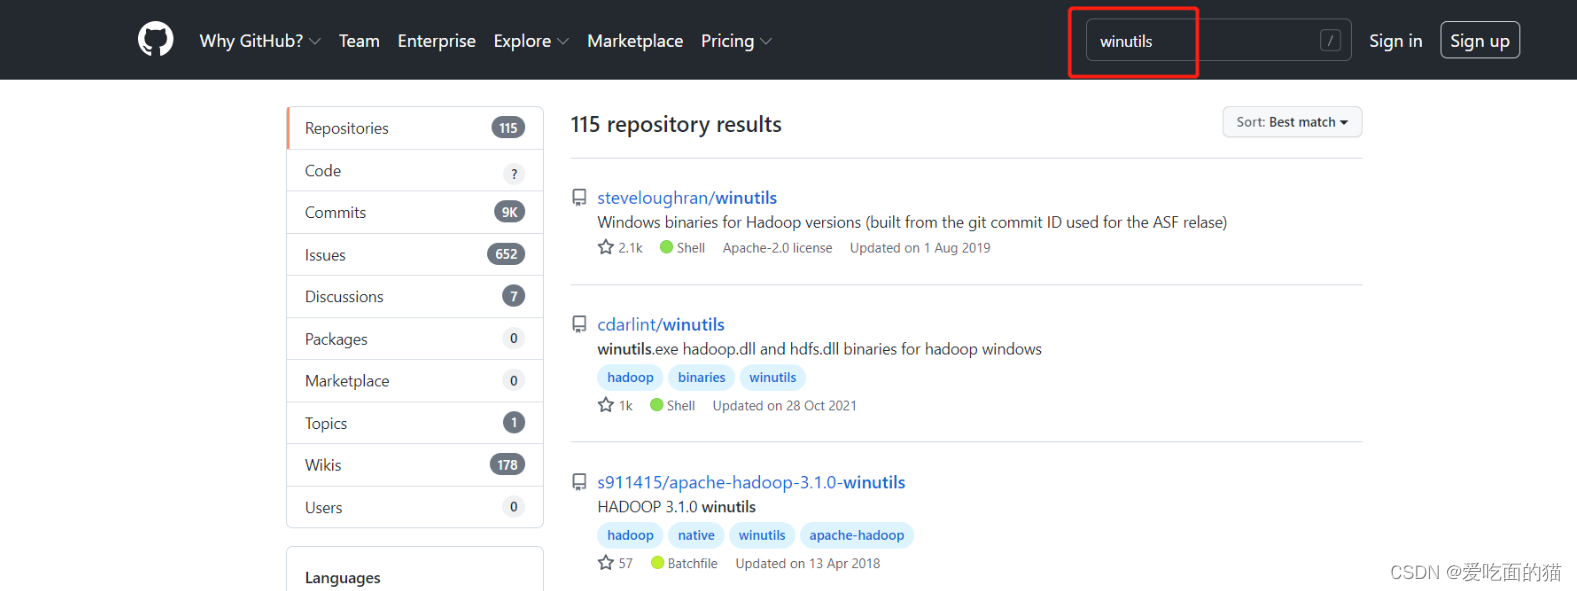Click the 1k star icon
Screen dimensions: 1577x591
coord(605,405)
